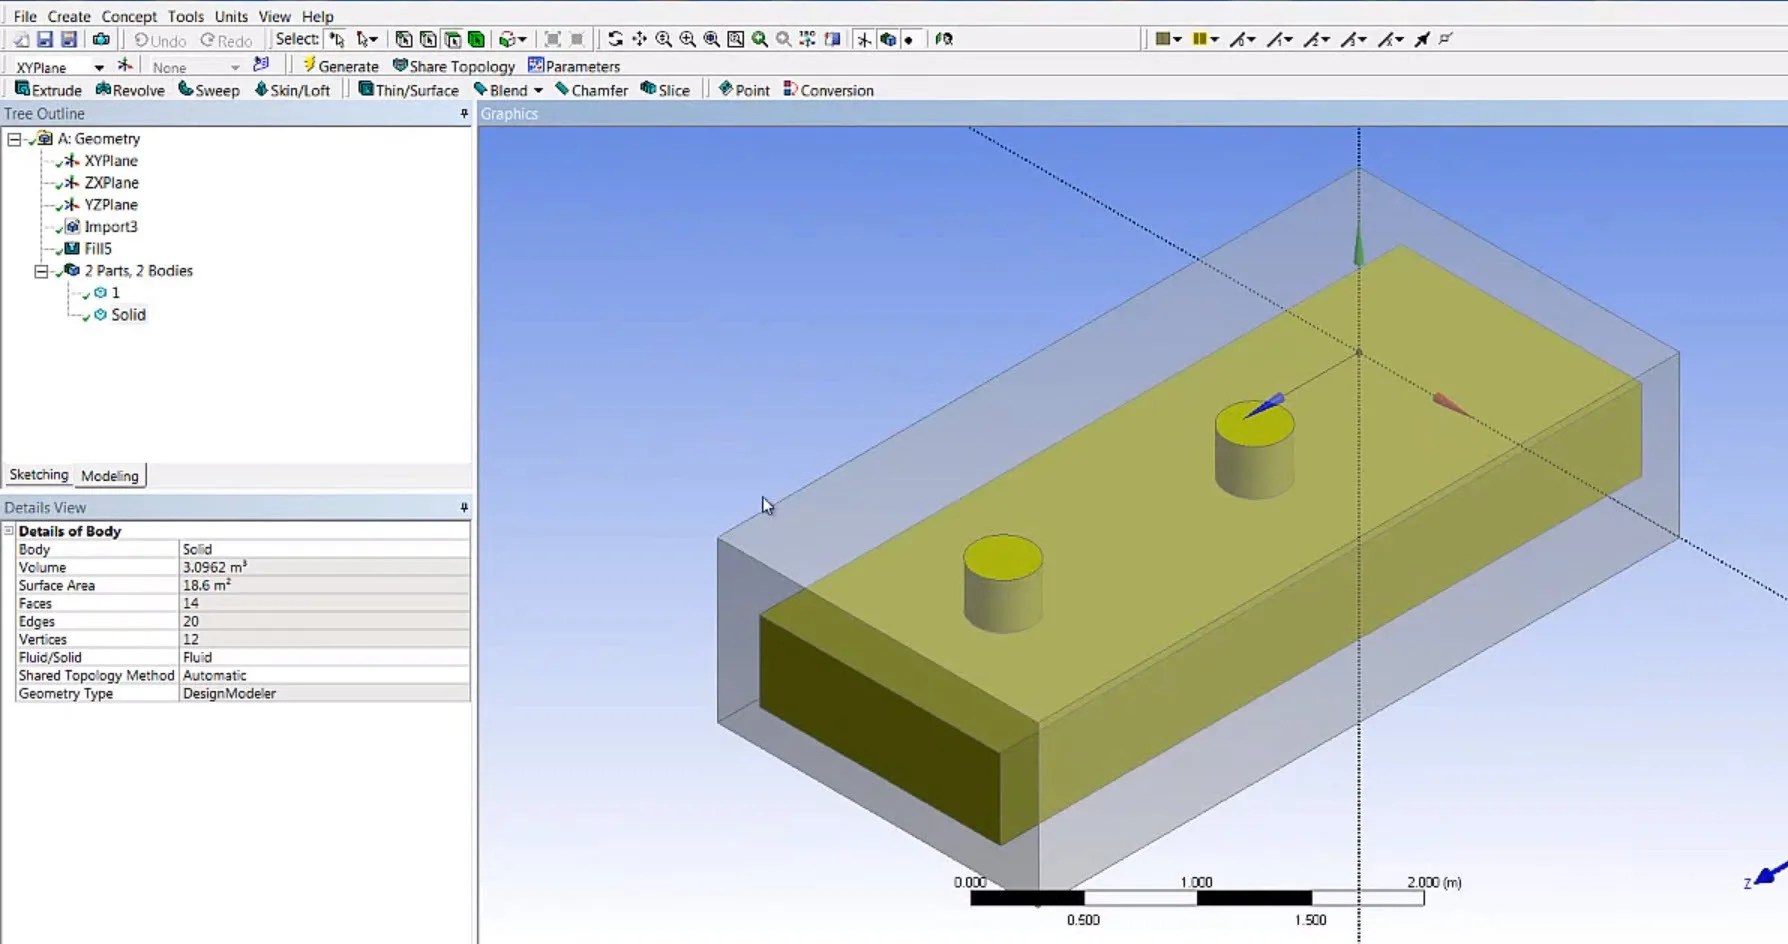Viewport: 1788px width, 944px height.
Task: Toggle the Display Points dot icon
Action: (x=909, y=40)
